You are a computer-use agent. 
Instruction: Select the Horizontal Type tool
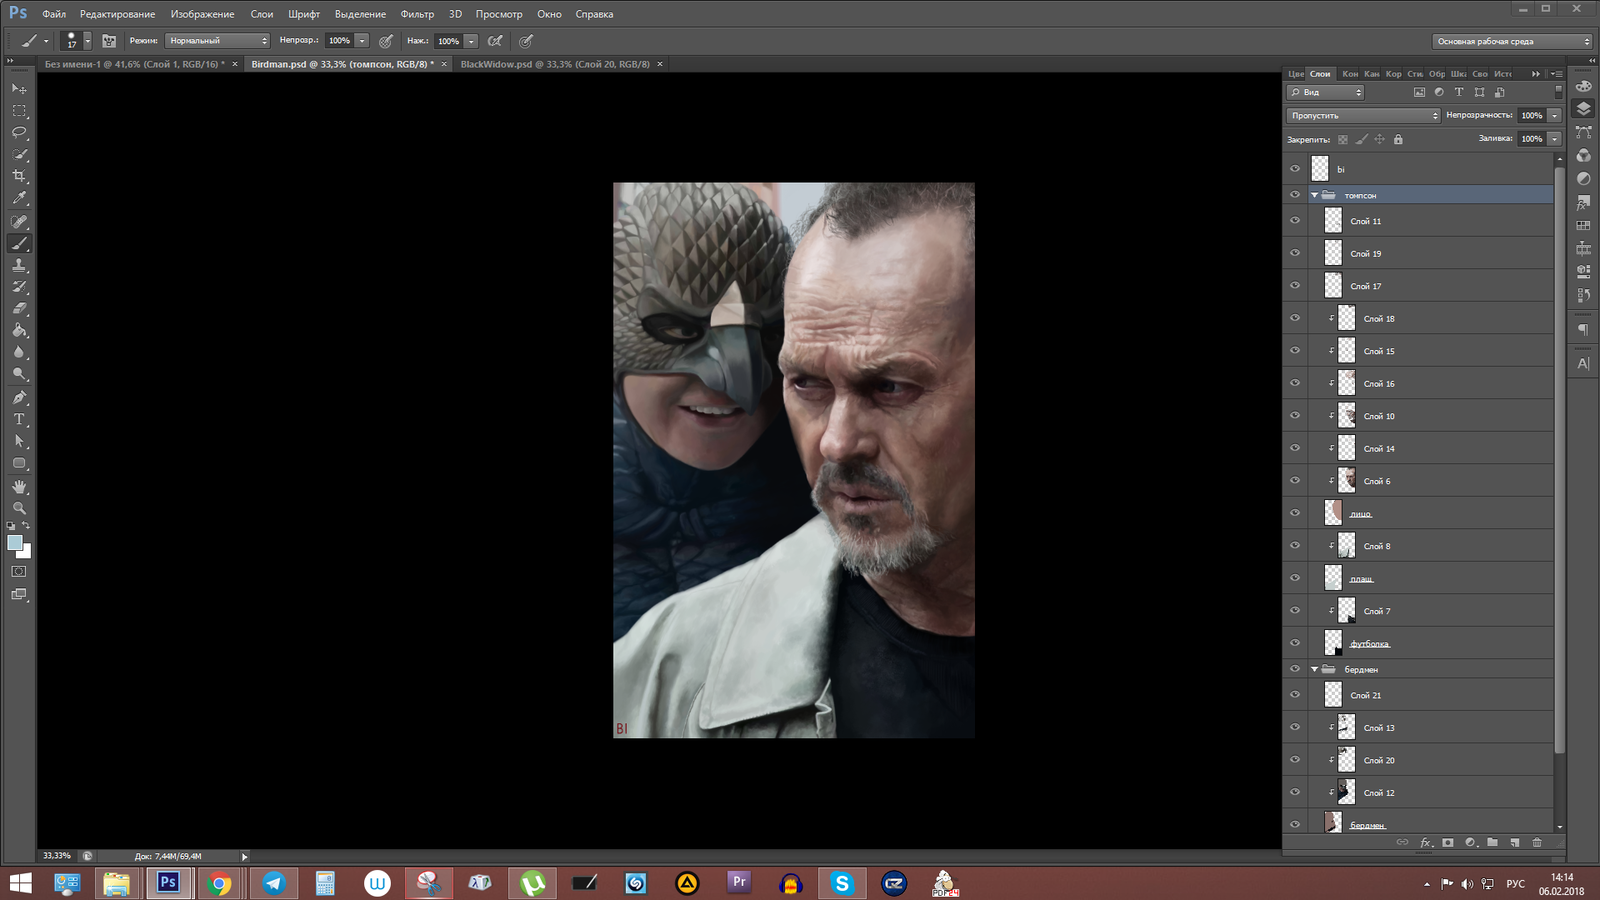point(19,420)
